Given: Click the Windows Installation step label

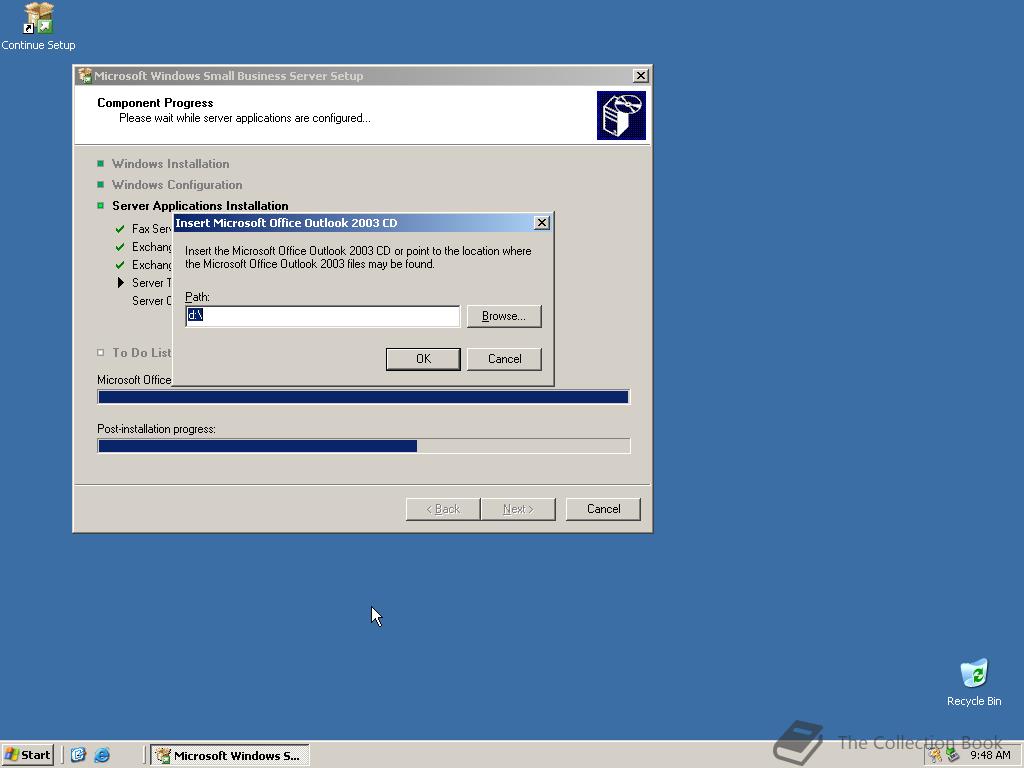Looking at the screenshot, I should [x=170, y=164].
